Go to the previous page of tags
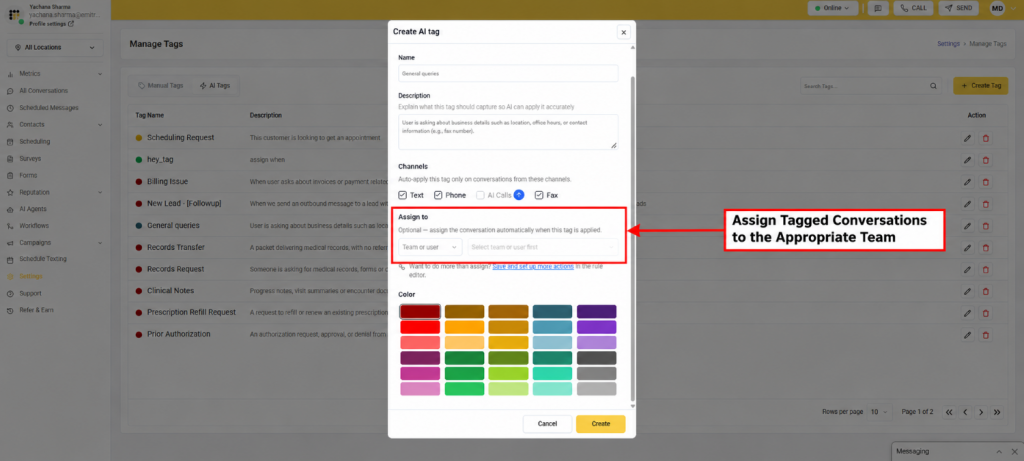The width and height of the screenshot is (1024, 461). coord(965,412)
